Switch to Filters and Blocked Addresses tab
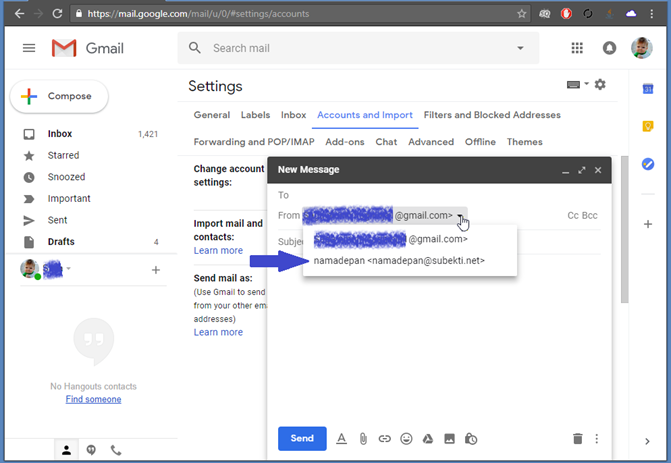This screenshot has height=463, width=671. pos(492,115)
